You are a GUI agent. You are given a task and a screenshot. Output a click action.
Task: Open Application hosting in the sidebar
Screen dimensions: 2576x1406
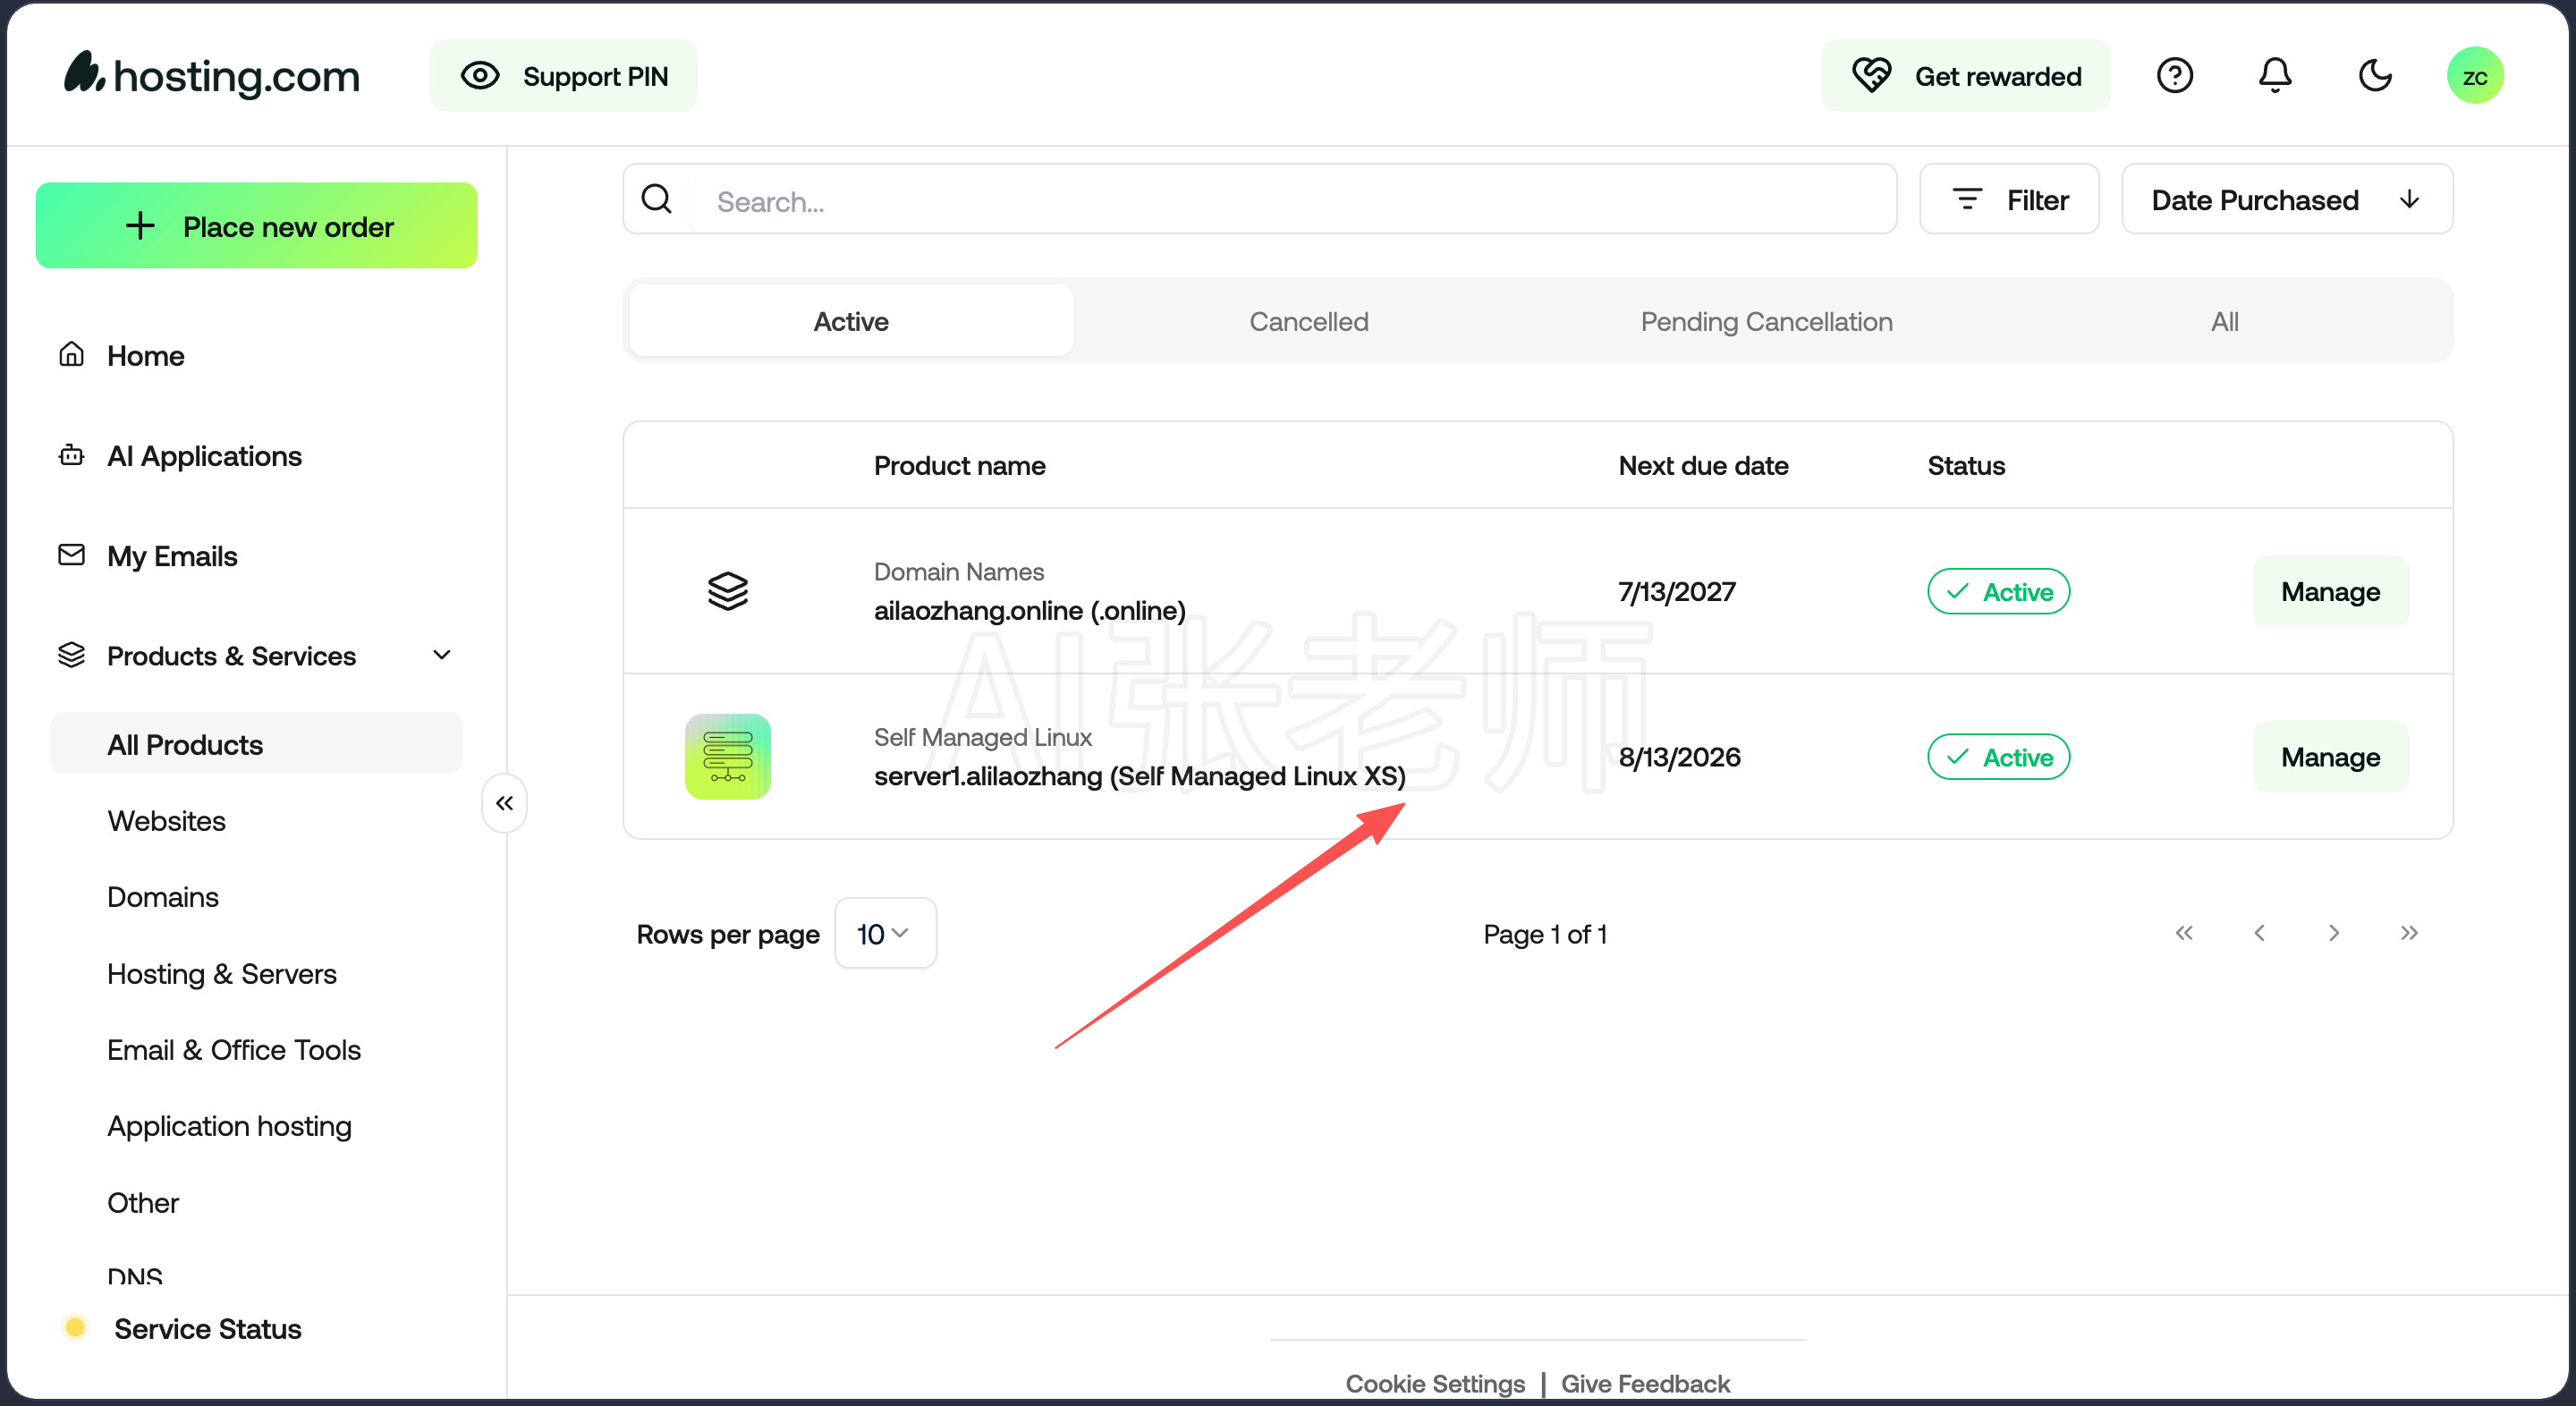coord(230,1126)
